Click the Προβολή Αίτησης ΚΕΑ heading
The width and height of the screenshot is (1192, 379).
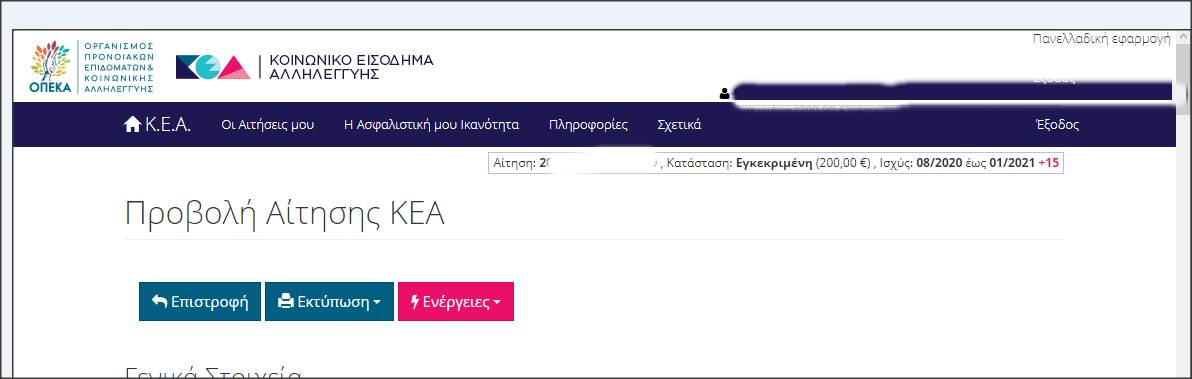(x=284, y=213)
